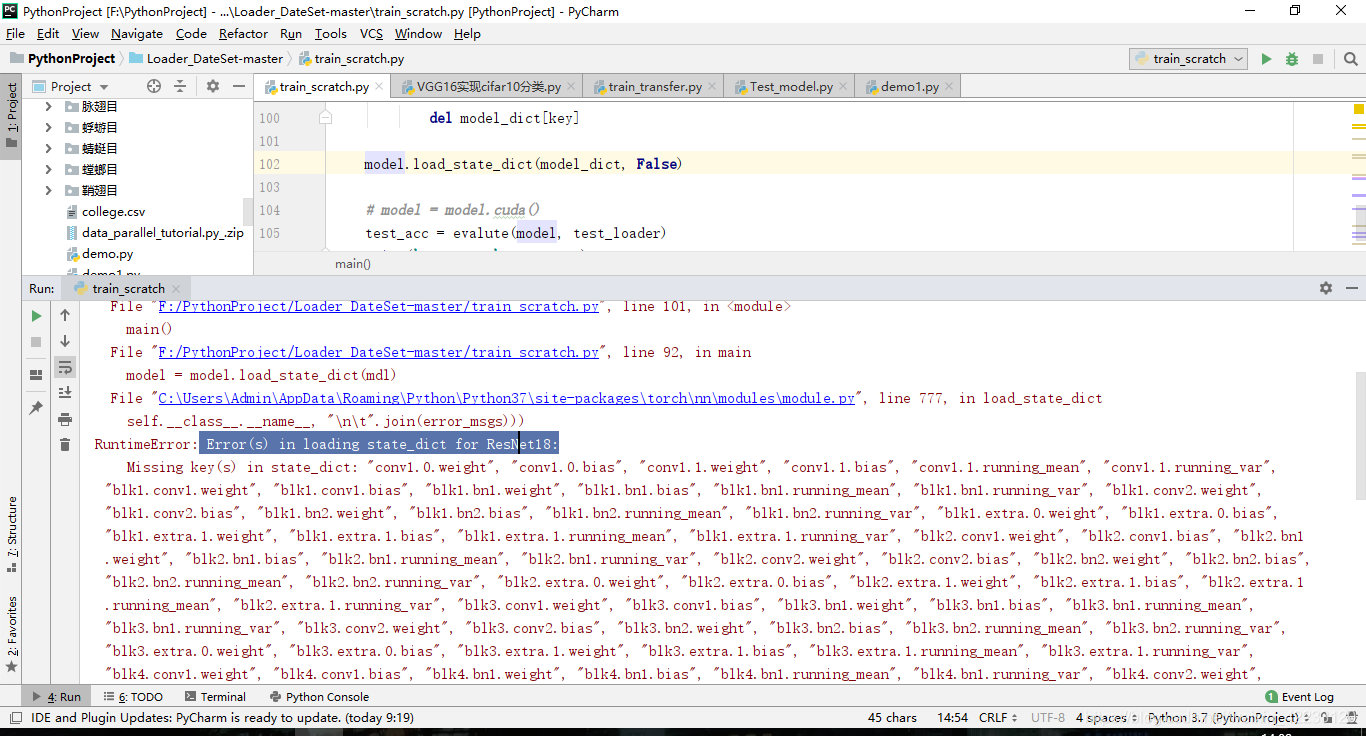Image resolution: width=1366 pixels, height=736 pixels.
Task: Hide the Run tool window
Action: [x=1350, y=288]
